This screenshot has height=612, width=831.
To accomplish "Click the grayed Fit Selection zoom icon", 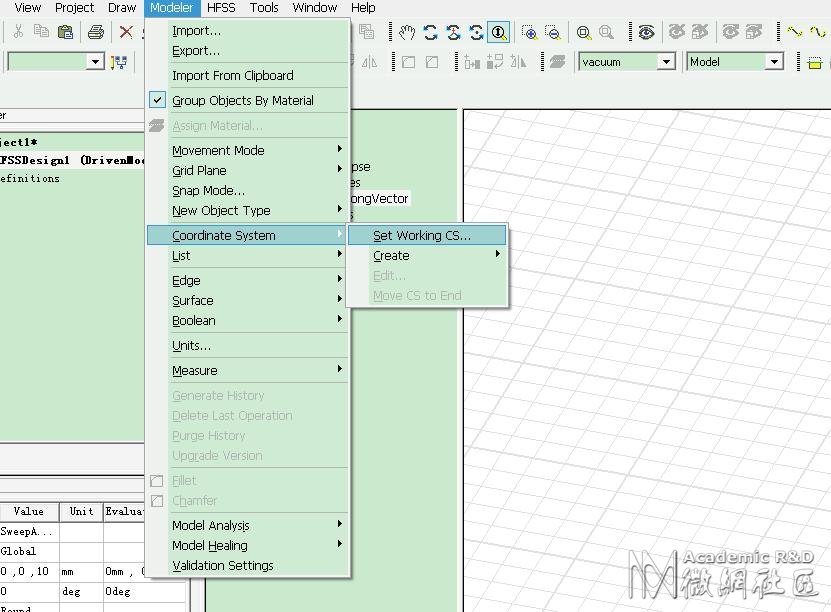I will [606, 33].
